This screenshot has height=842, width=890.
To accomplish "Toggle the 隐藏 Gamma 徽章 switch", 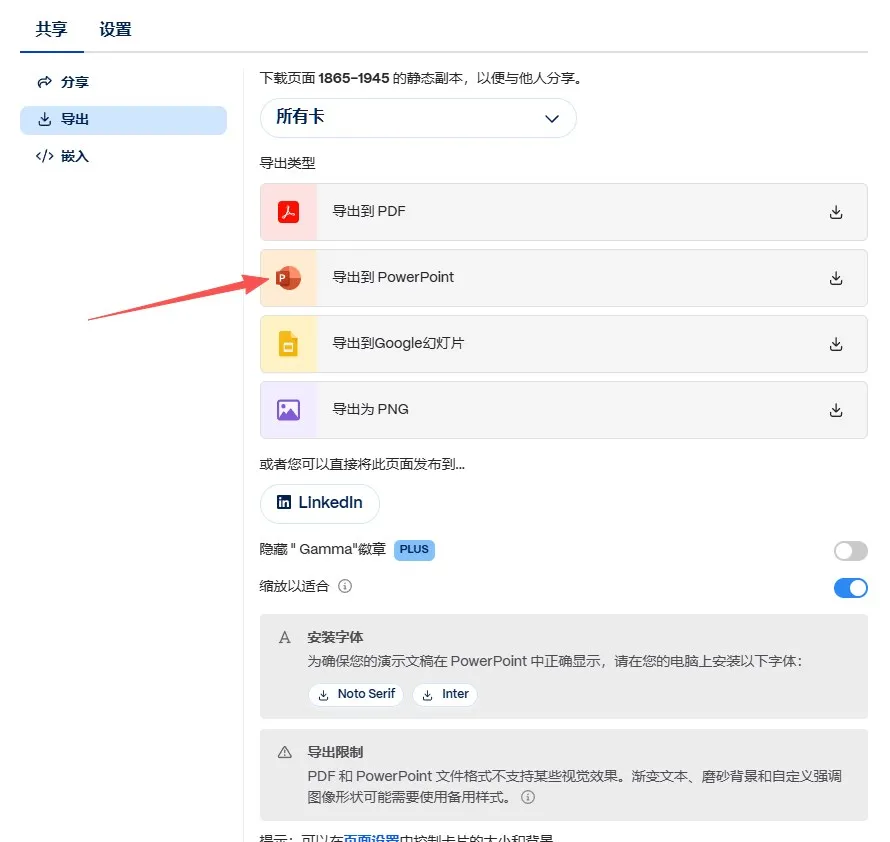I will pos(850,551).
